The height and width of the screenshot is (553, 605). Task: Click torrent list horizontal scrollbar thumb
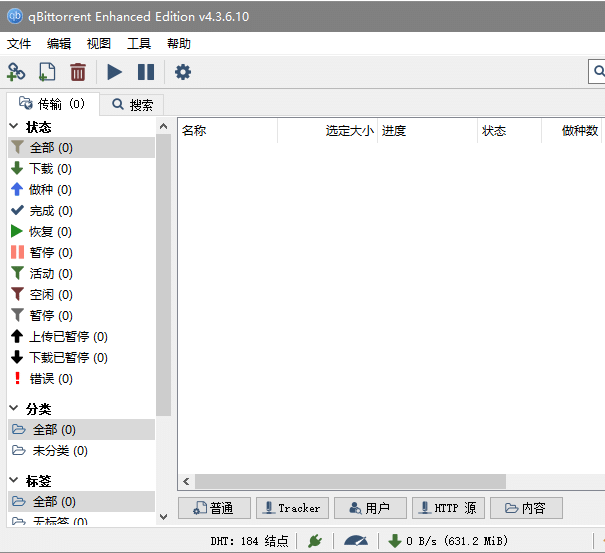click(x=350, y=481)
